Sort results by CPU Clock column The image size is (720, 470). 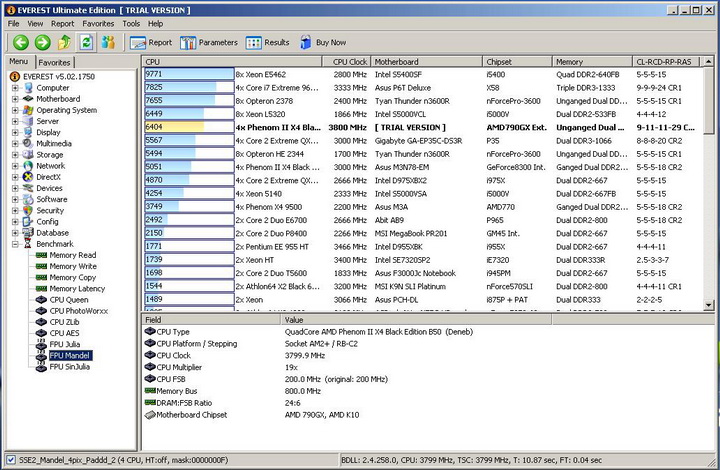tap(346, 62)
